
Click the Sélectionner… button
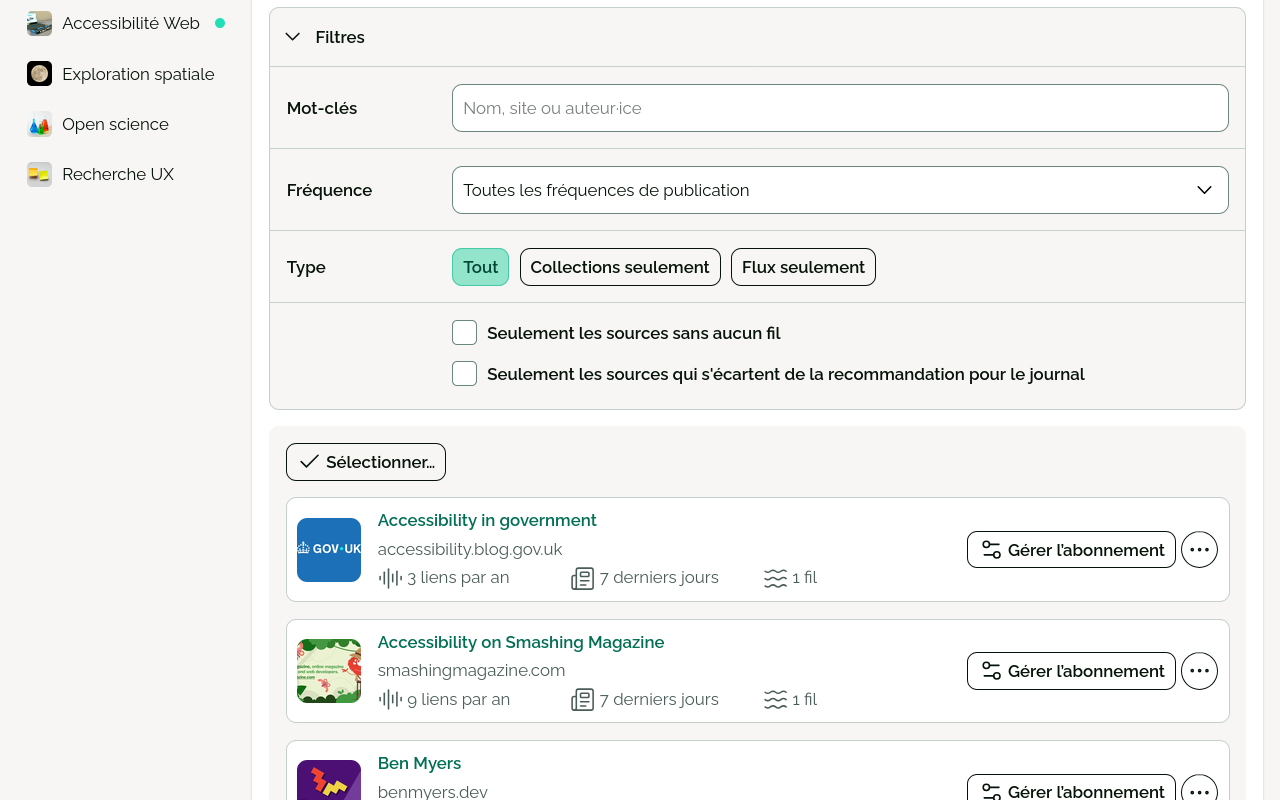click(366, 462)
